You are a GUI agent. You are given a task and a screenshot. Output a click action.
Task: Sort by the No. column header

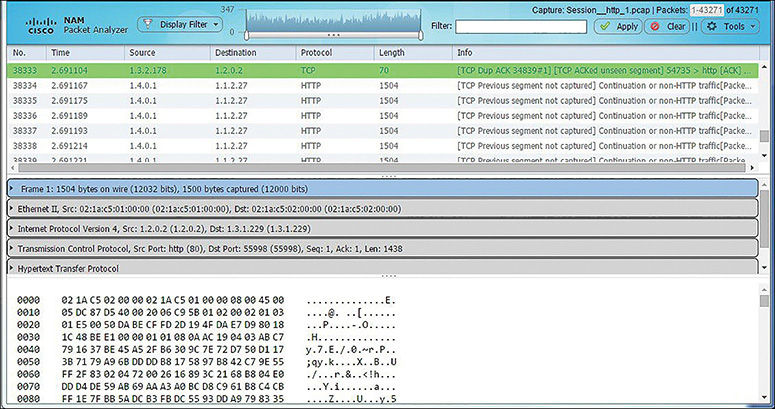click(x=27, y=52)
